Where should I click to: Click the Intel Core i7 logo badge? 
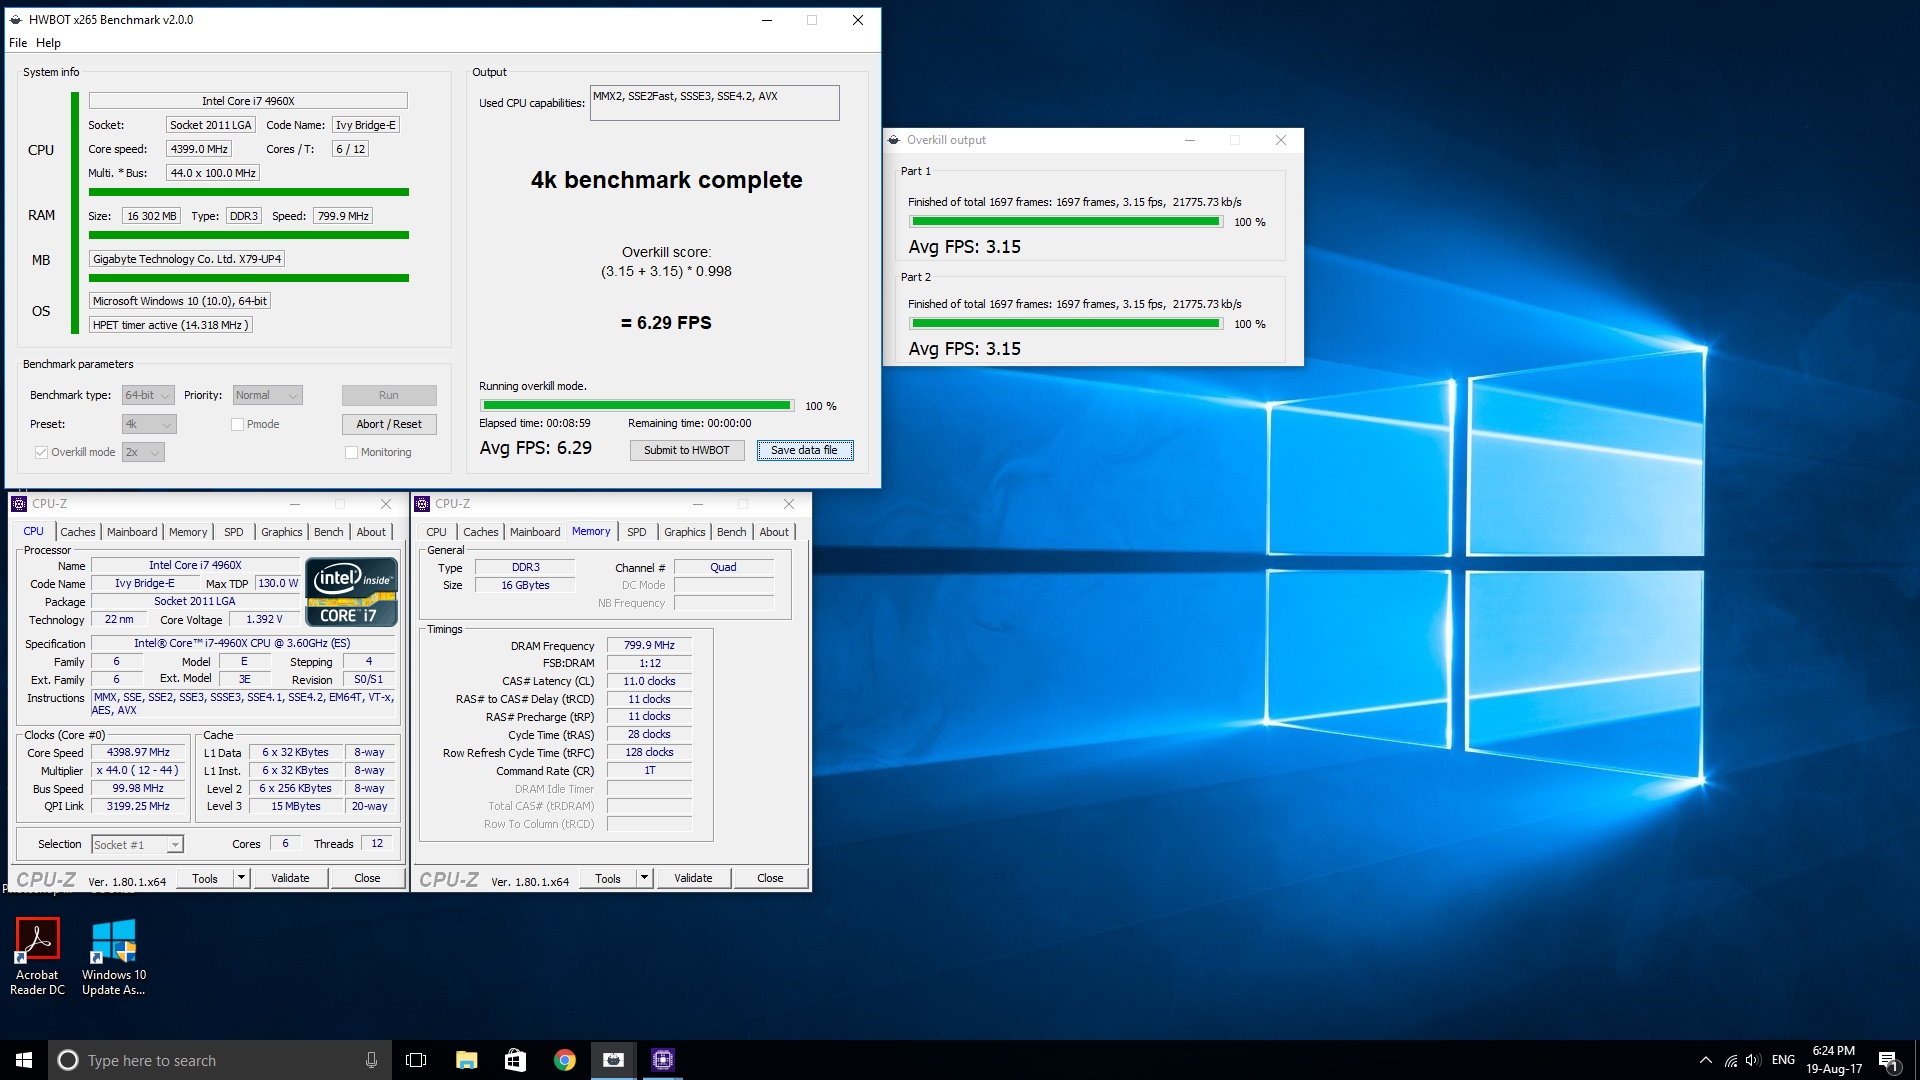[352, 592]
